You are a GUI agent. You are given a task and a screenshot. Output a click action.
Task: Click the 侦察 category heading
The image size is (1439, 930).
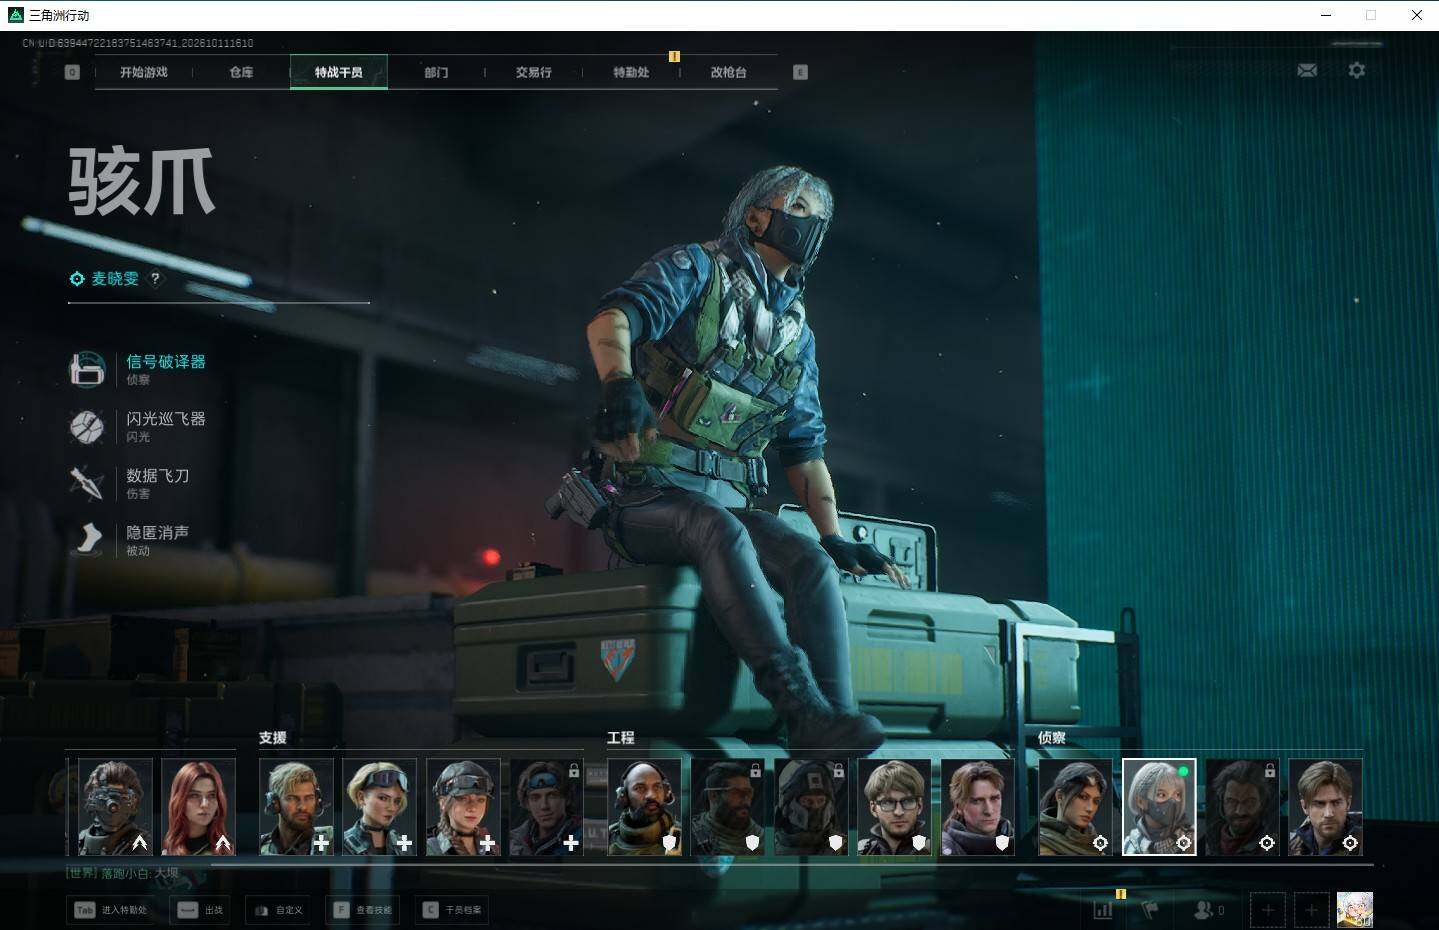tap(1051, 738)
